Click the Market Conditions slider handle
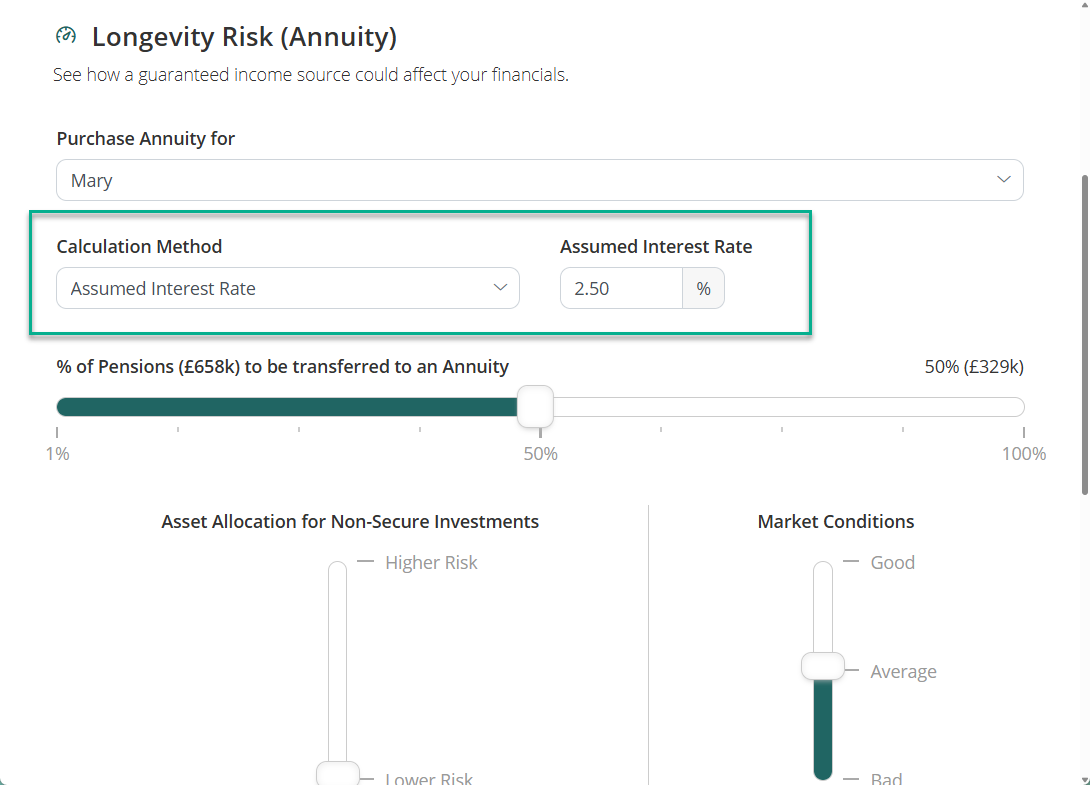This screenshot has width=1090, height=785. pos(823,667)
